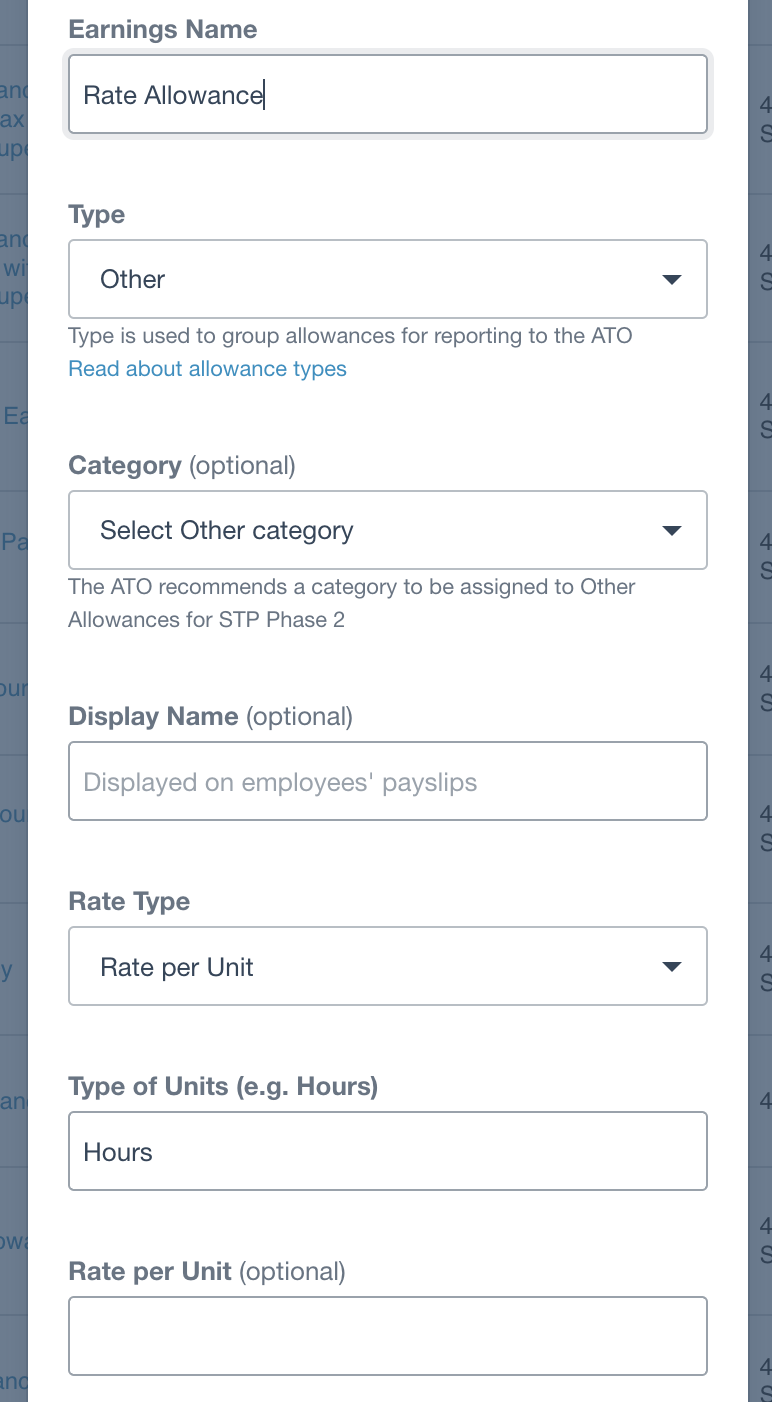Click the dimmed backdrop left of the form

(x=13, y=700)
